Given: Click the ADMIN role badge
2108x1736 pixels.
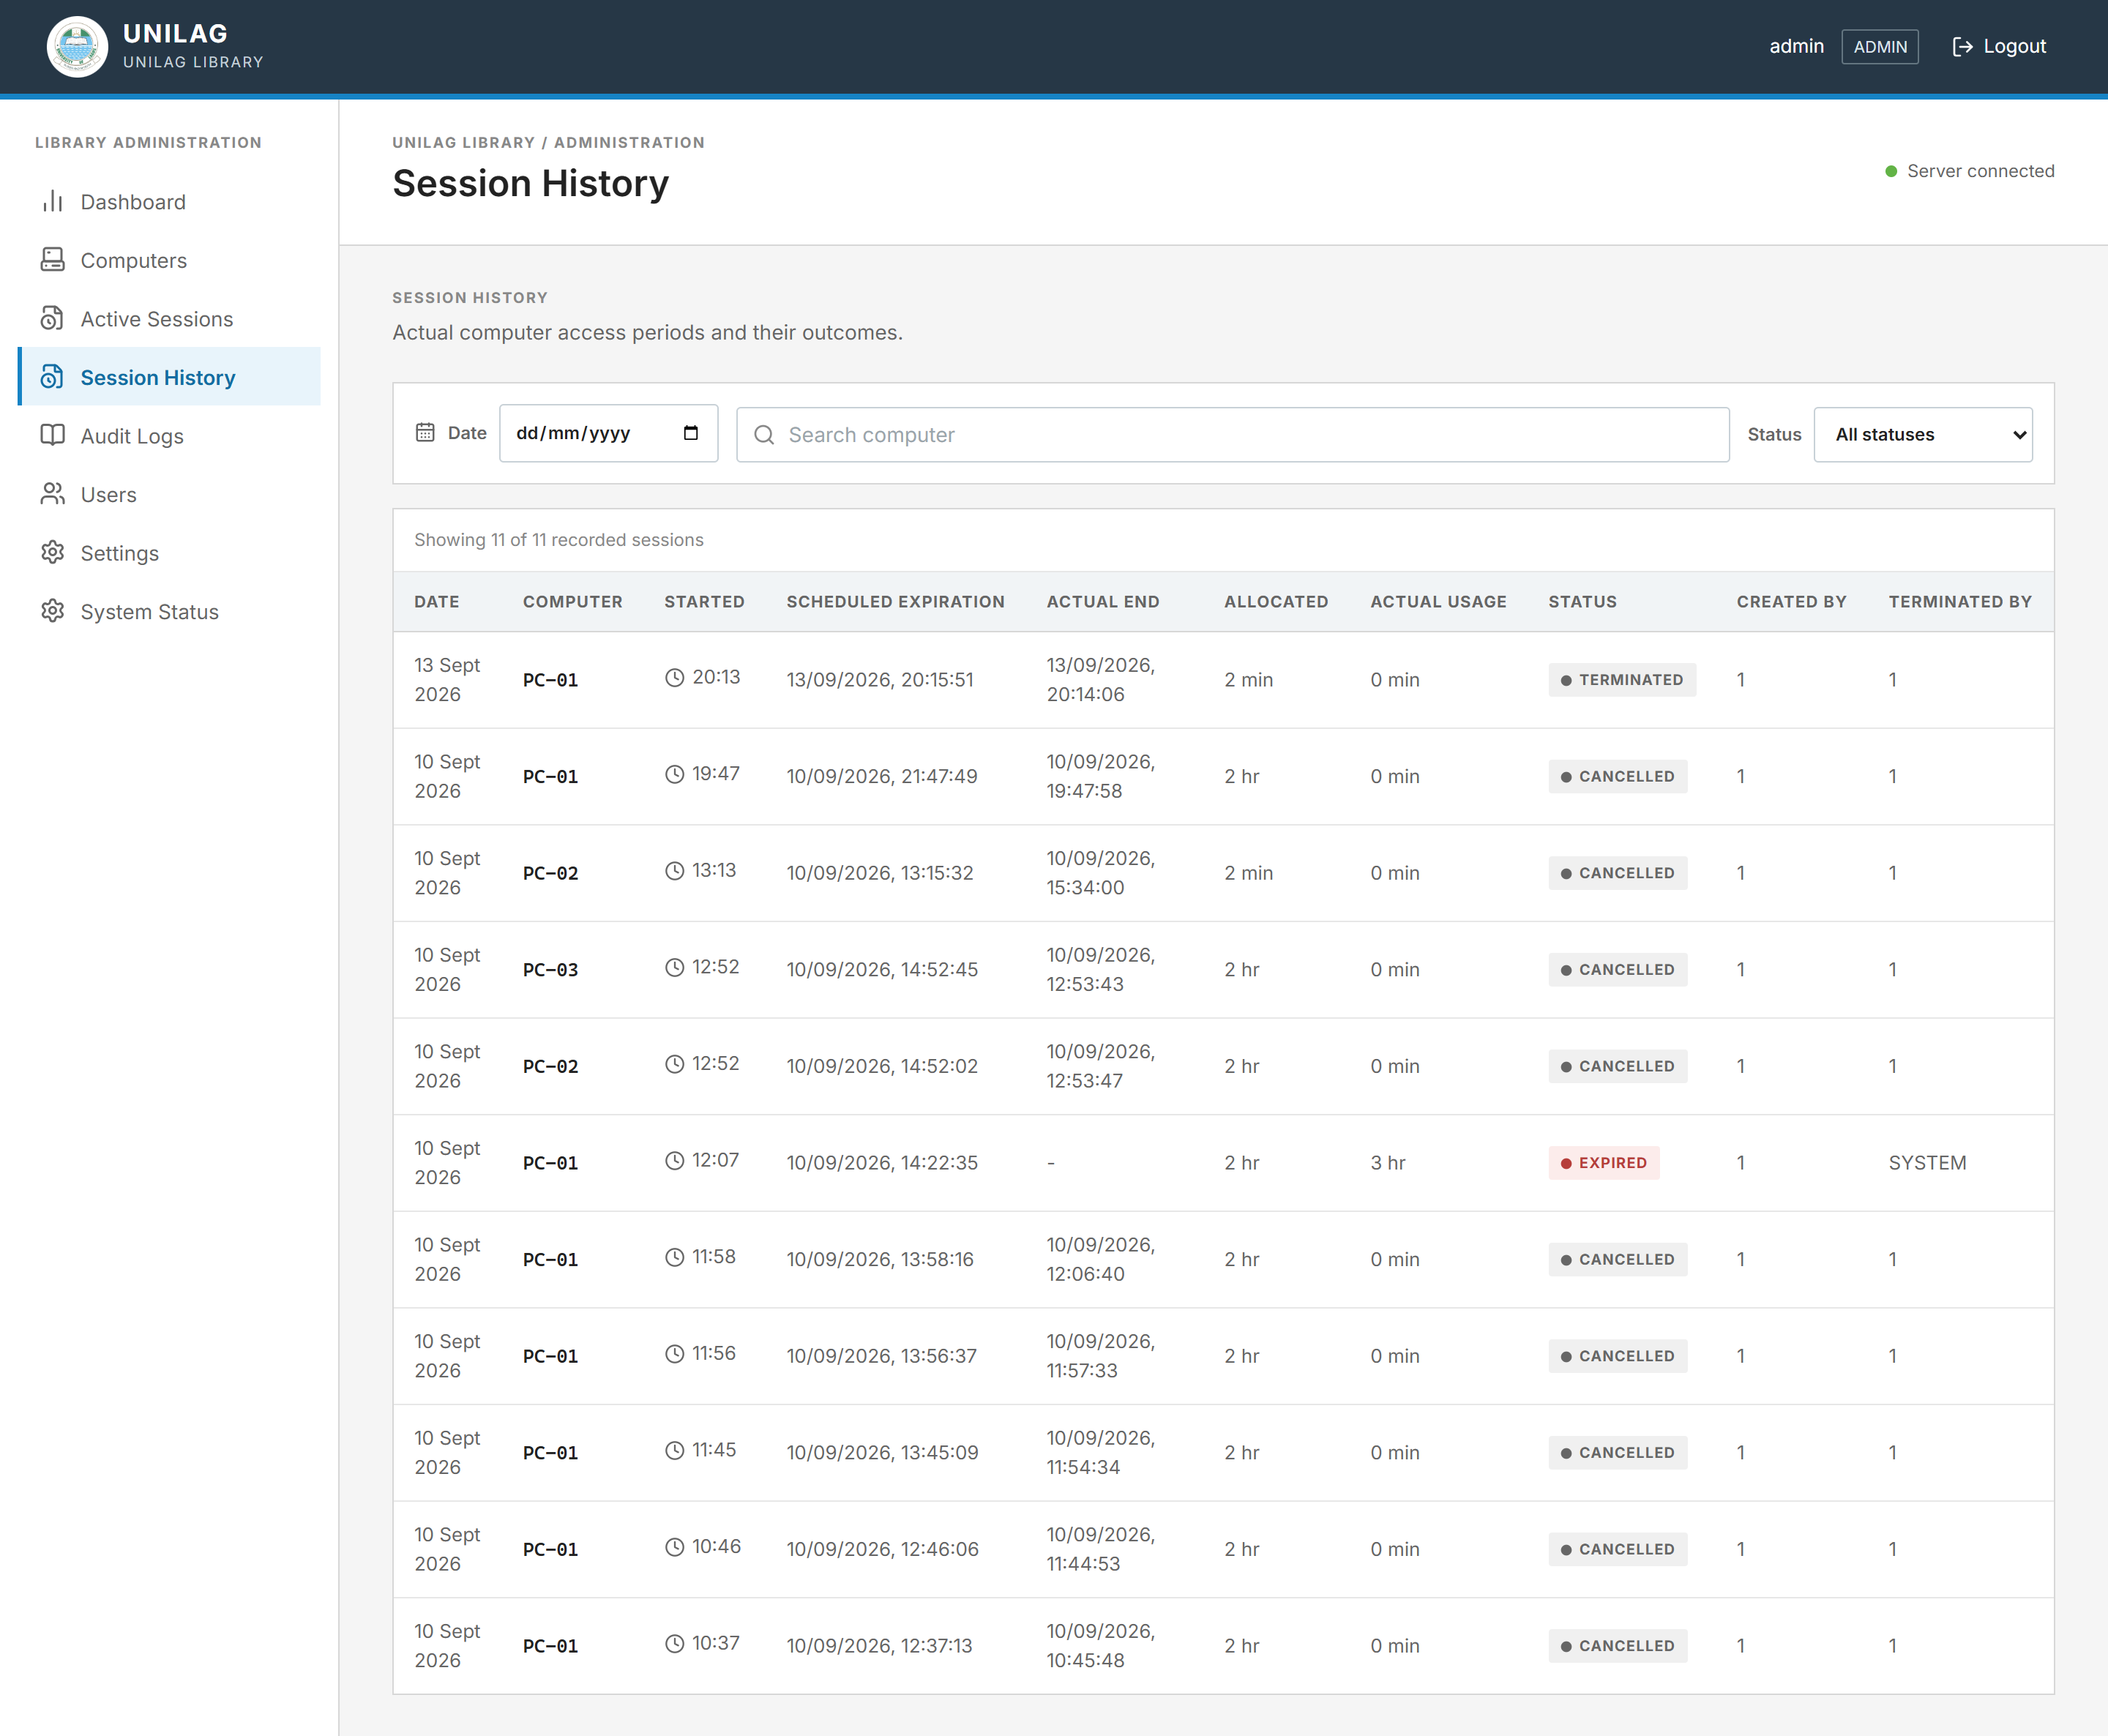Looking at the screenshot, I should pos(1879,47).
